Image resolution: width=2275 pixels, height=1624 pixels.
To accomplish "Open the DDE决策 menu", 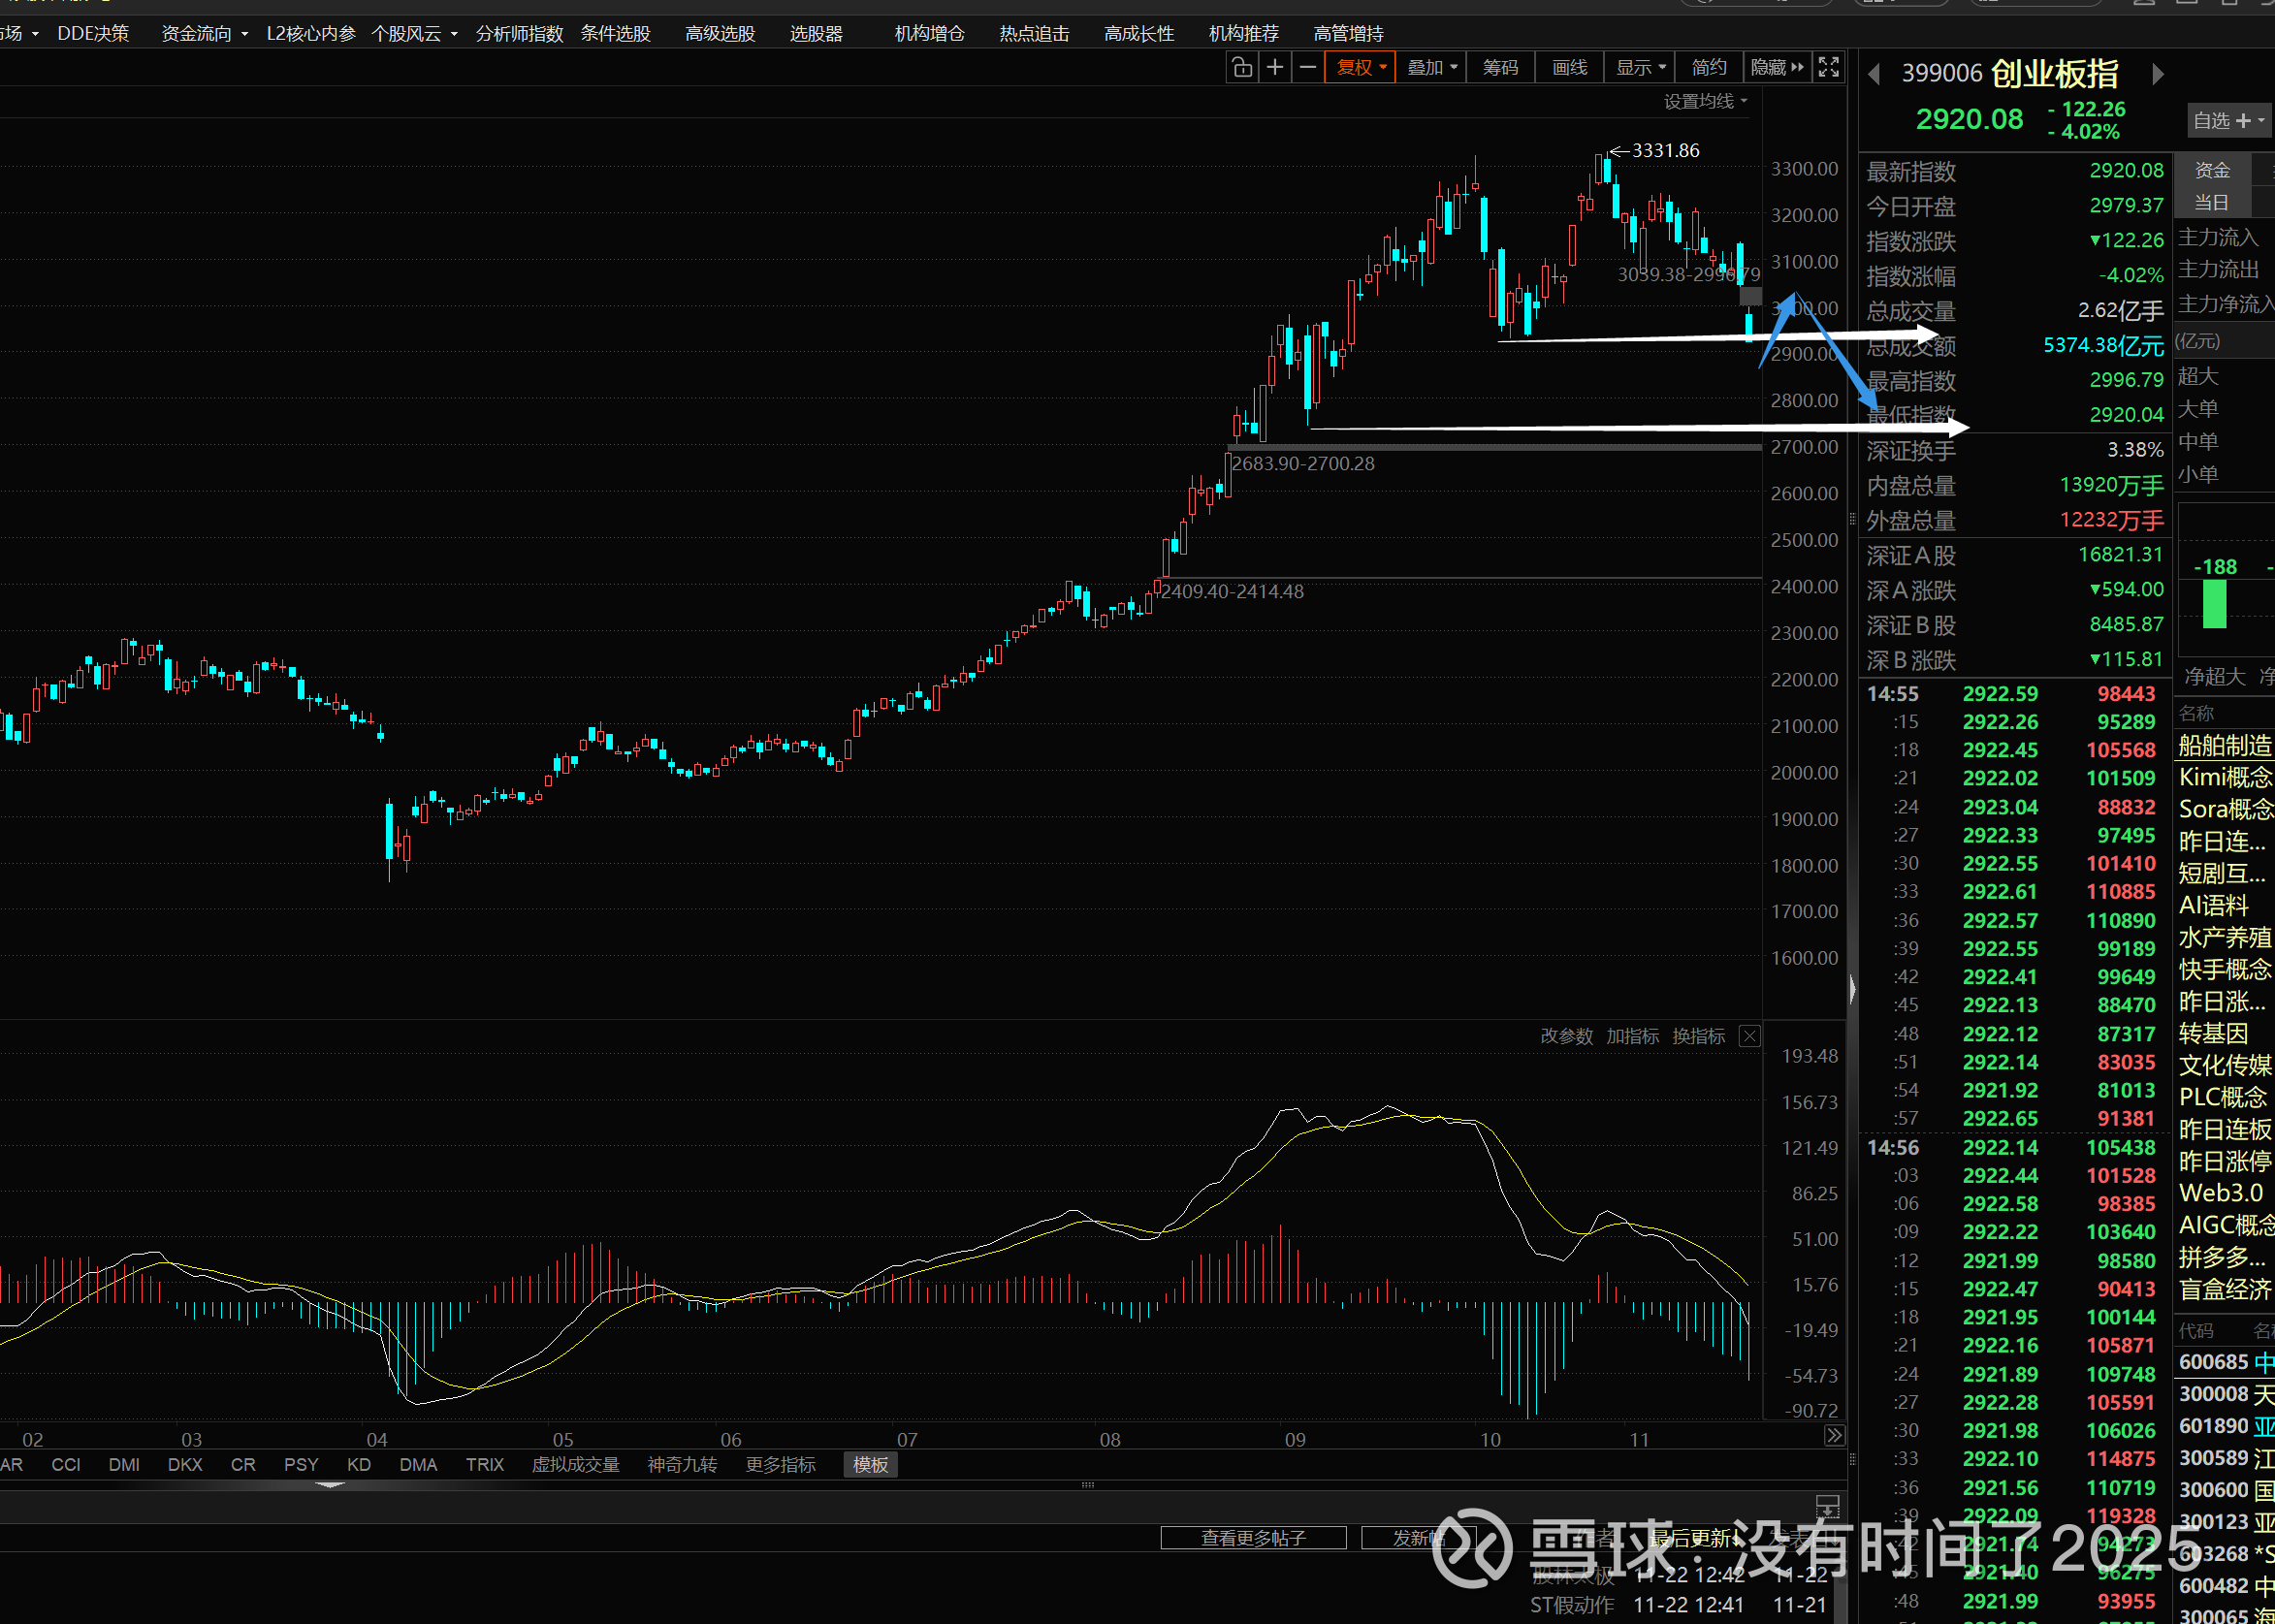I will point(93,33).
